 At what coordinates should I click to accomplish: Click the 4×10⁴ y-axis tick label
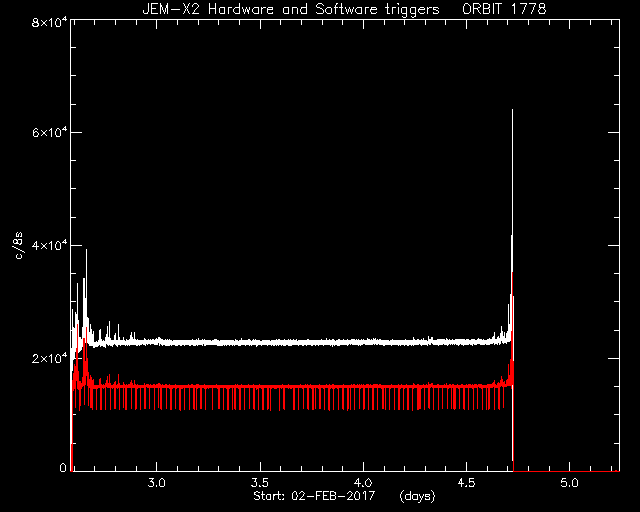pos(49,245)
